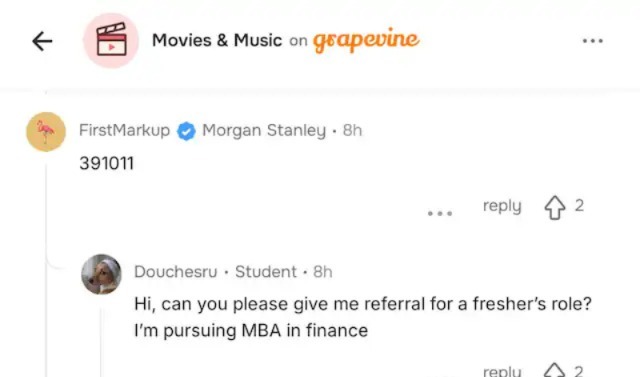Tap the blue verified badge
This screenshot has width=640, height=377.
pyautogui.click(x=186, y=131)
